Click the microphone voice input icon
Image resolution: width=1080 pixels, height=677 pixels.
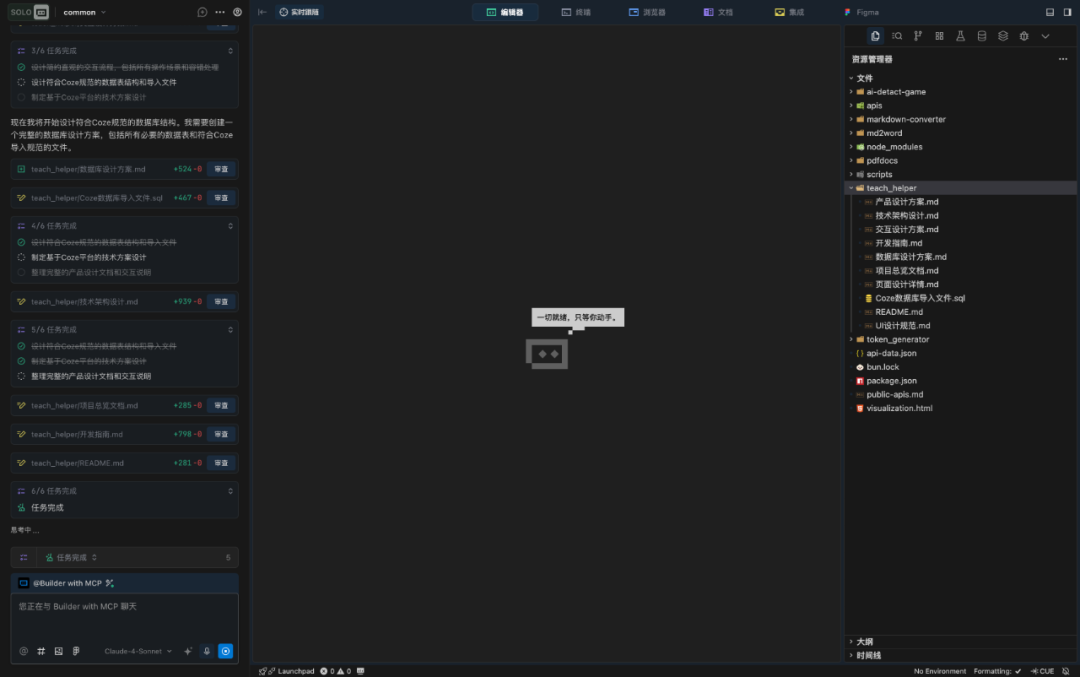tap(207, 651)
